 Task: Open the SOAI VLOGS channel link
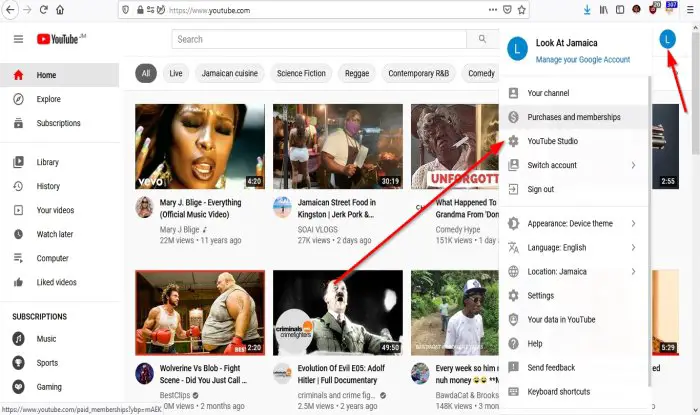point(317,229)
